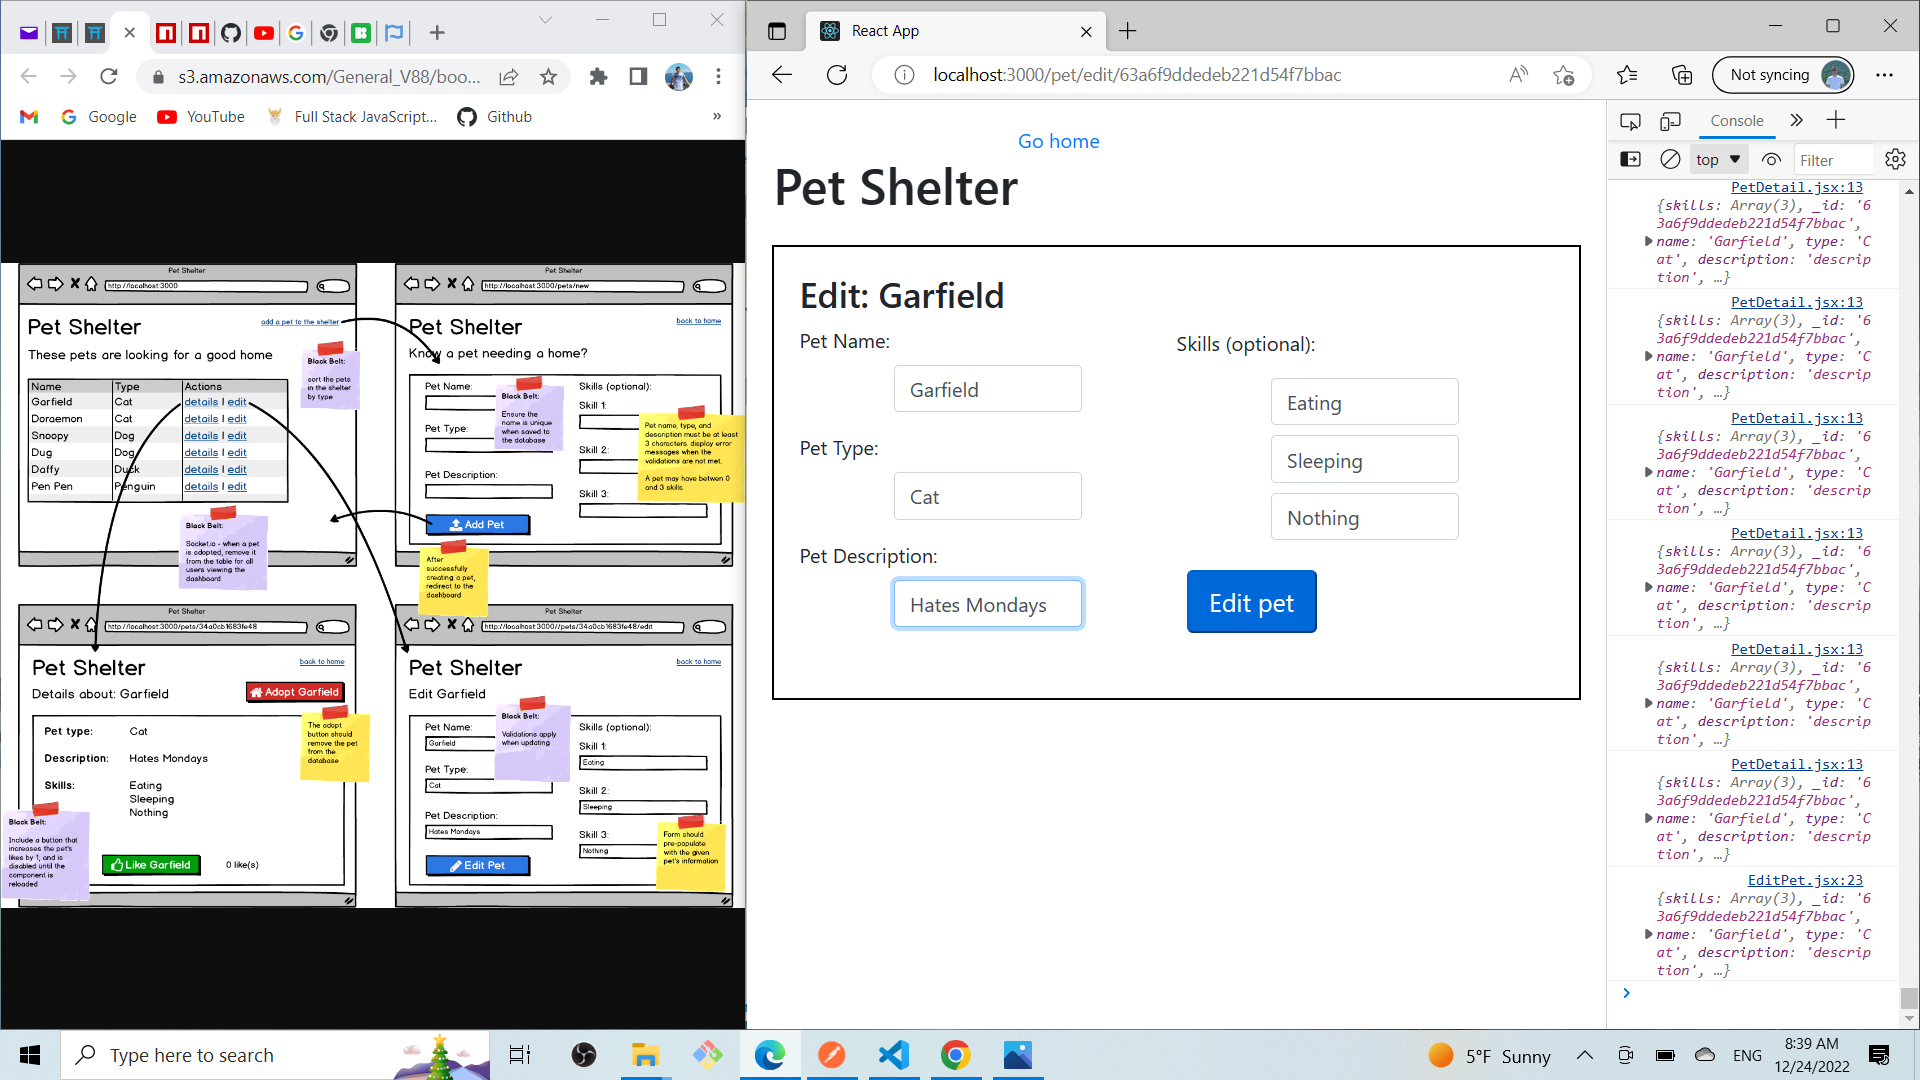This screenshot has width=1920, height=1080.
Task: Switch to the Console tab
Action: 1736,121
